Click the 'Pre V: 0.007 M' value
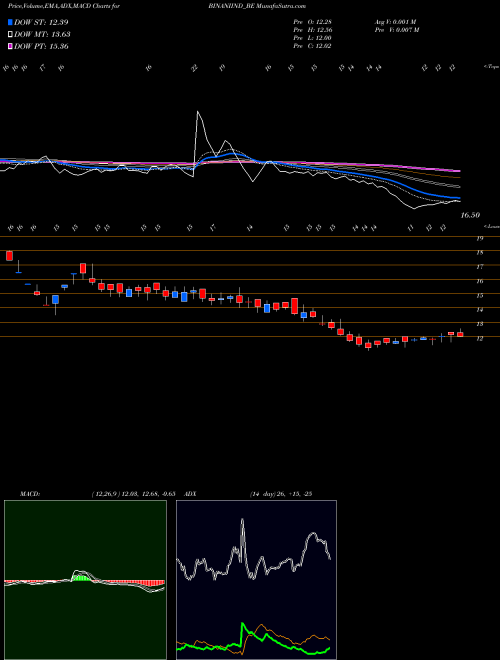Viewport: 500px width, 660px height. click(396, 30)
